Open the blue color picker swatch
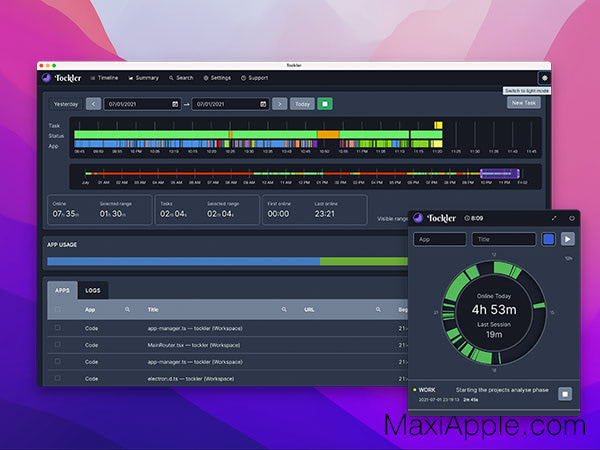Viewport: 600px width, 450px height. pos(549,239)
